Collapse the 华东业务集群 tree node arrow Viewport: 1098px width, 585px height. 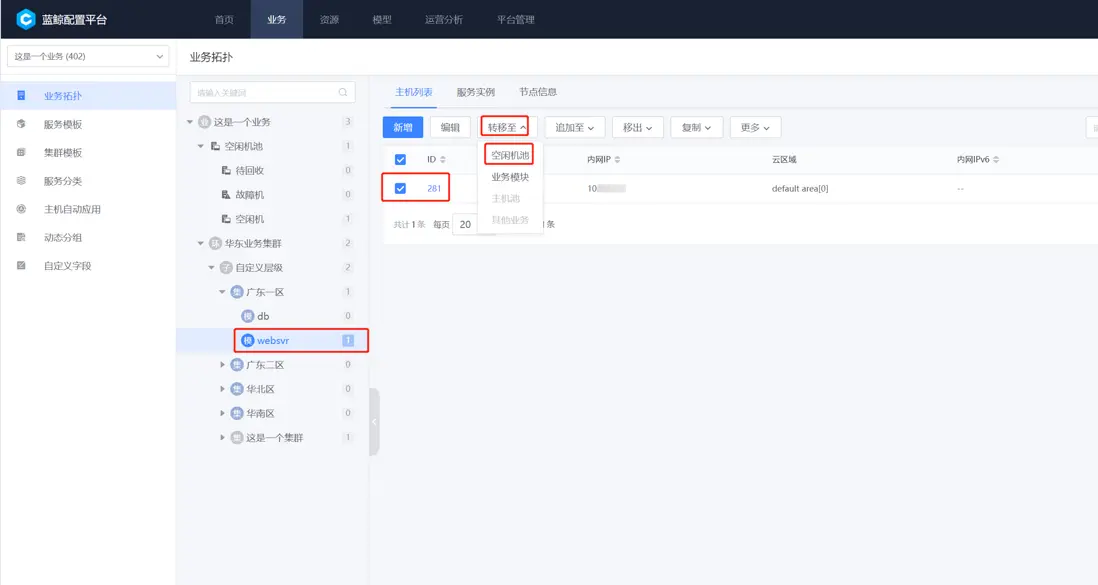pyautogui.click(x=201, y=243)
